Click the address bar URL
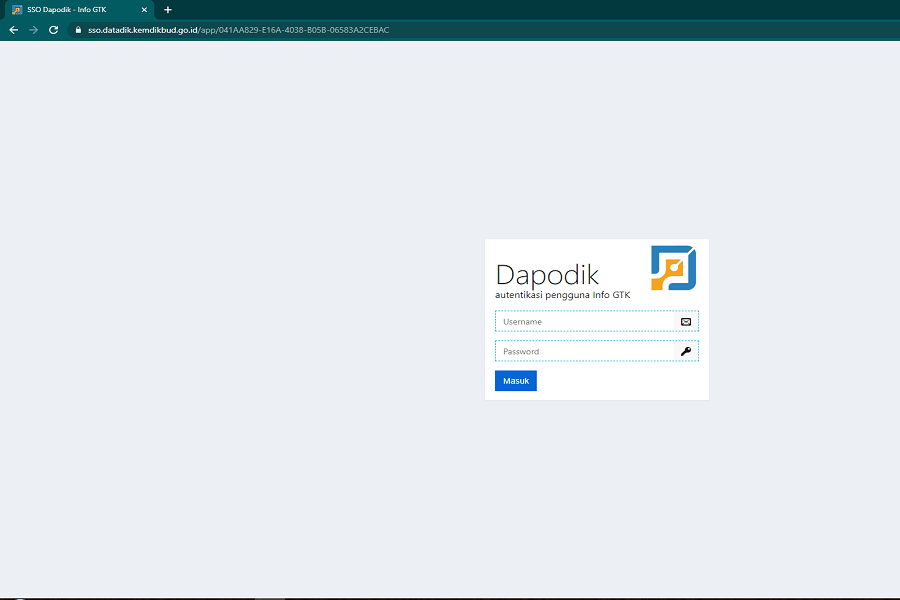The height and width of the screenshot is (600, 900). coord(238,30)
